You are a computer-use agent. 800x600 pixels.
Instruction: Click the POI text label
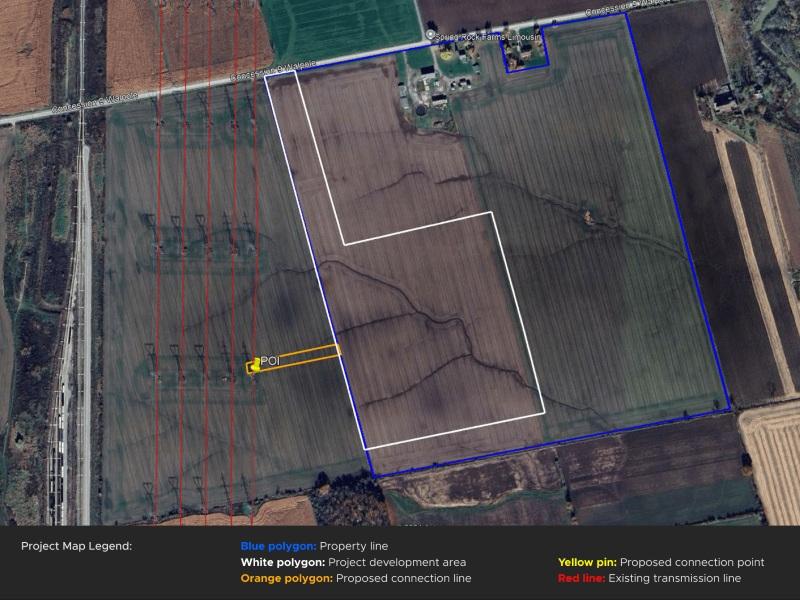270,360
